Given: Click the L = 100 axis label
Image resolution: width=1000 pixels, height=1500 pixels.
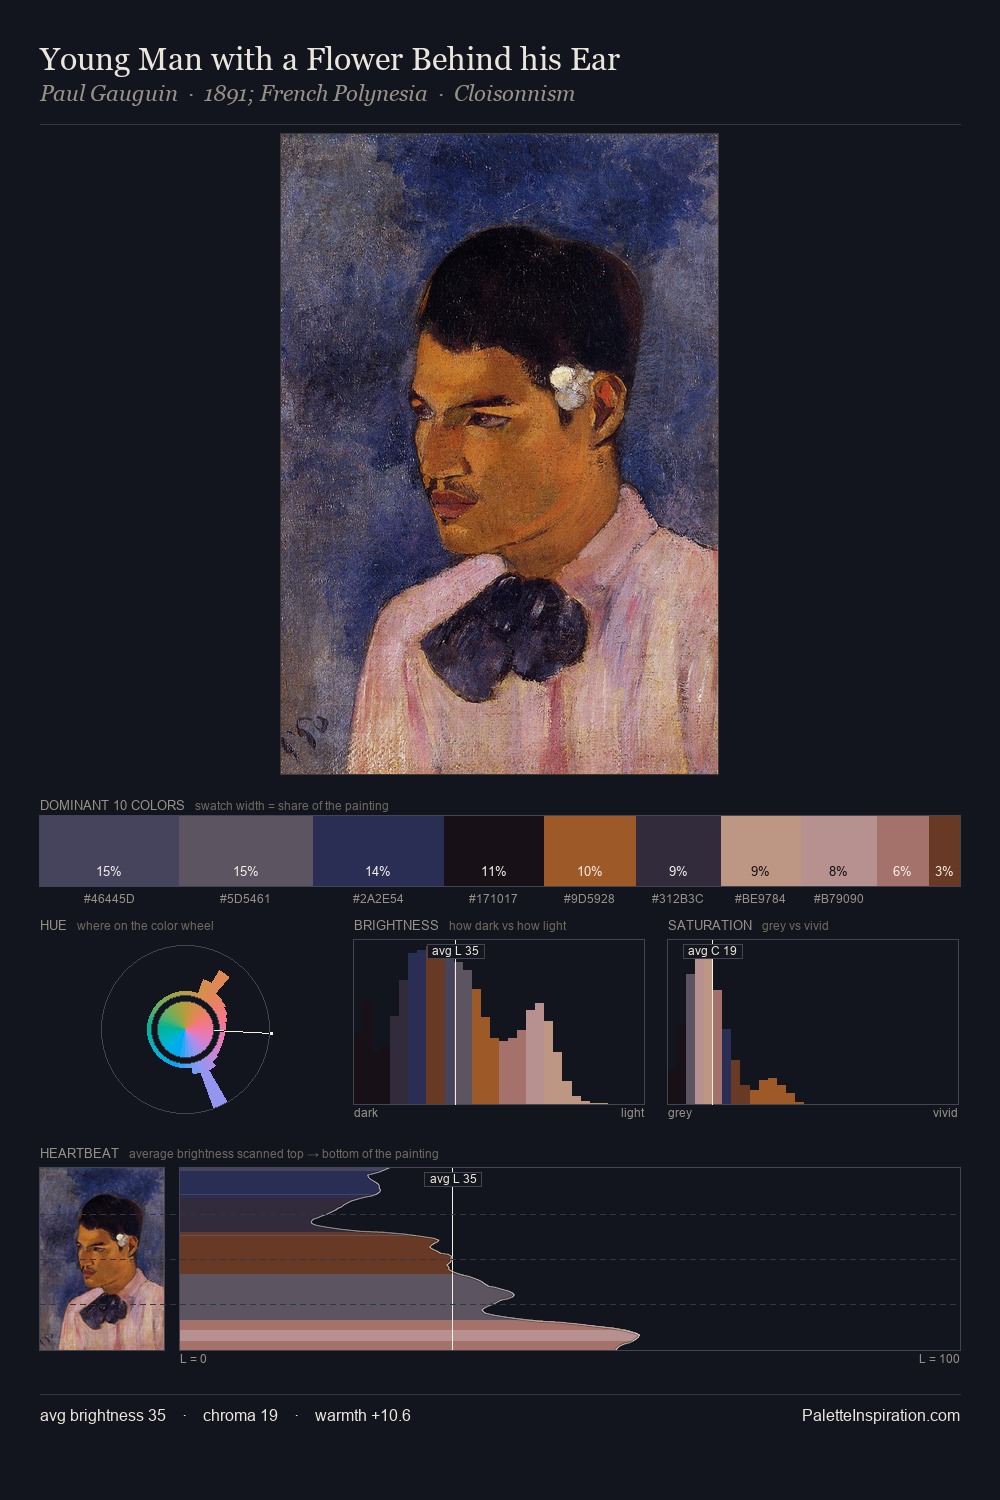Looking at the screenshot, I should (x=939, y=1359).
